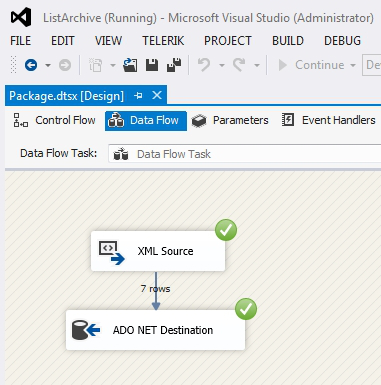The height and width of the screenshot is (385, 381).
Task: Click the Undo arrow icon
Action: 204,65
